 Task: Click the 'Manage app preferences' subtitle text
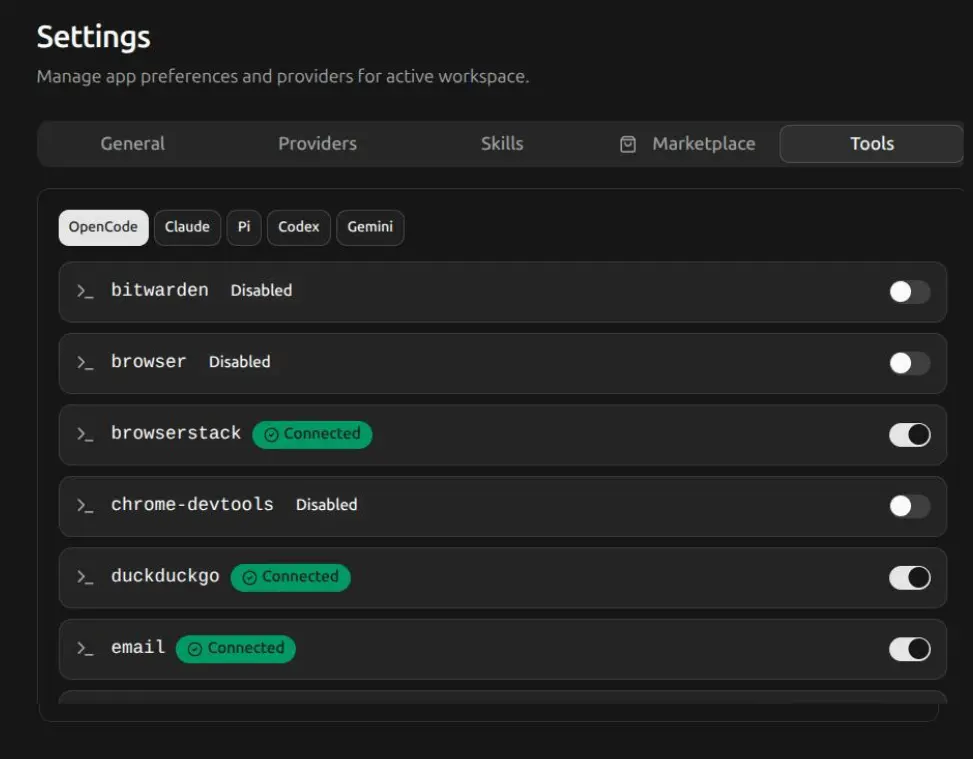click(283, 76)
